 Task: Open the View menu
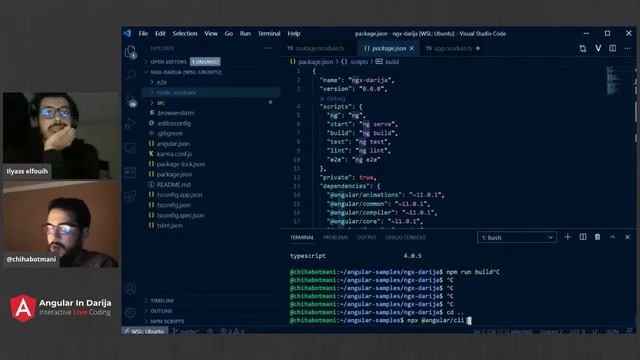pyautogui.click(x=211, y=33)
